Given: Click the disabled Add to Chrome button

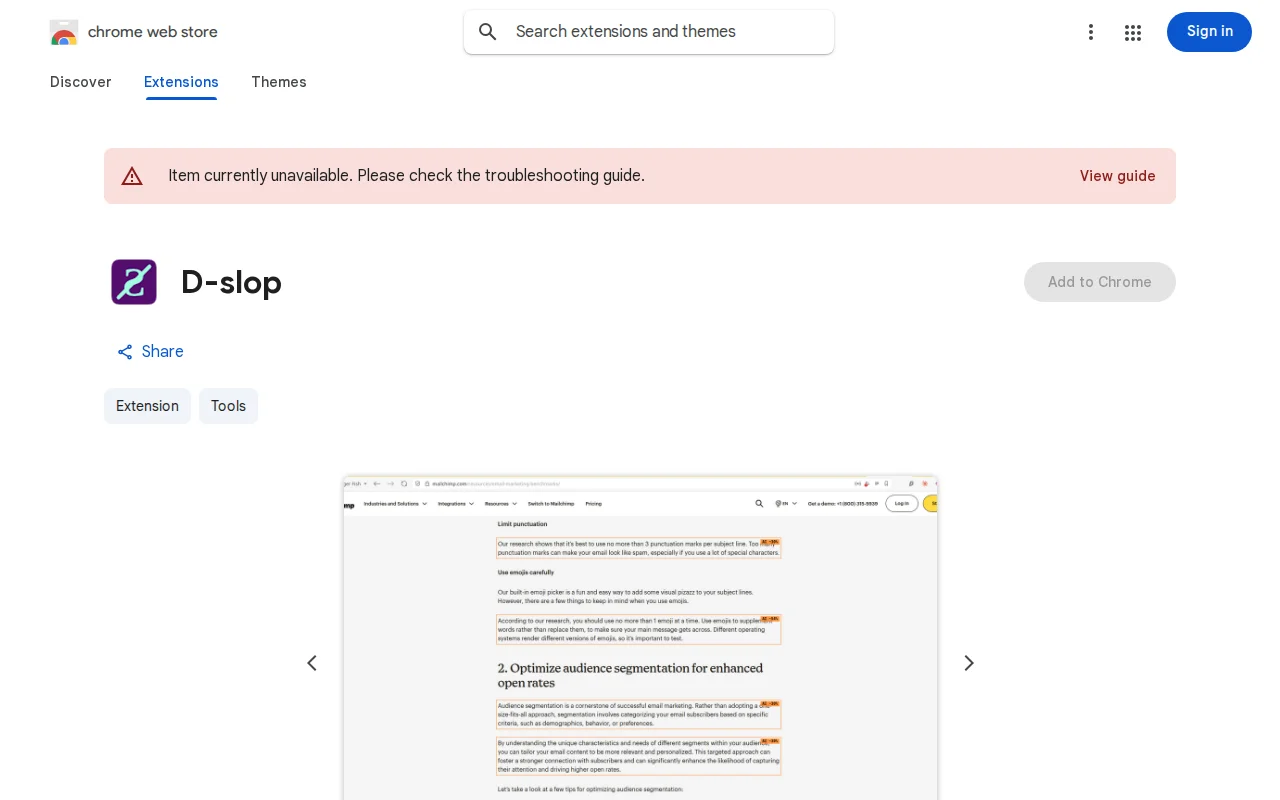Looking at the screenshot, I should point(1100,282).
